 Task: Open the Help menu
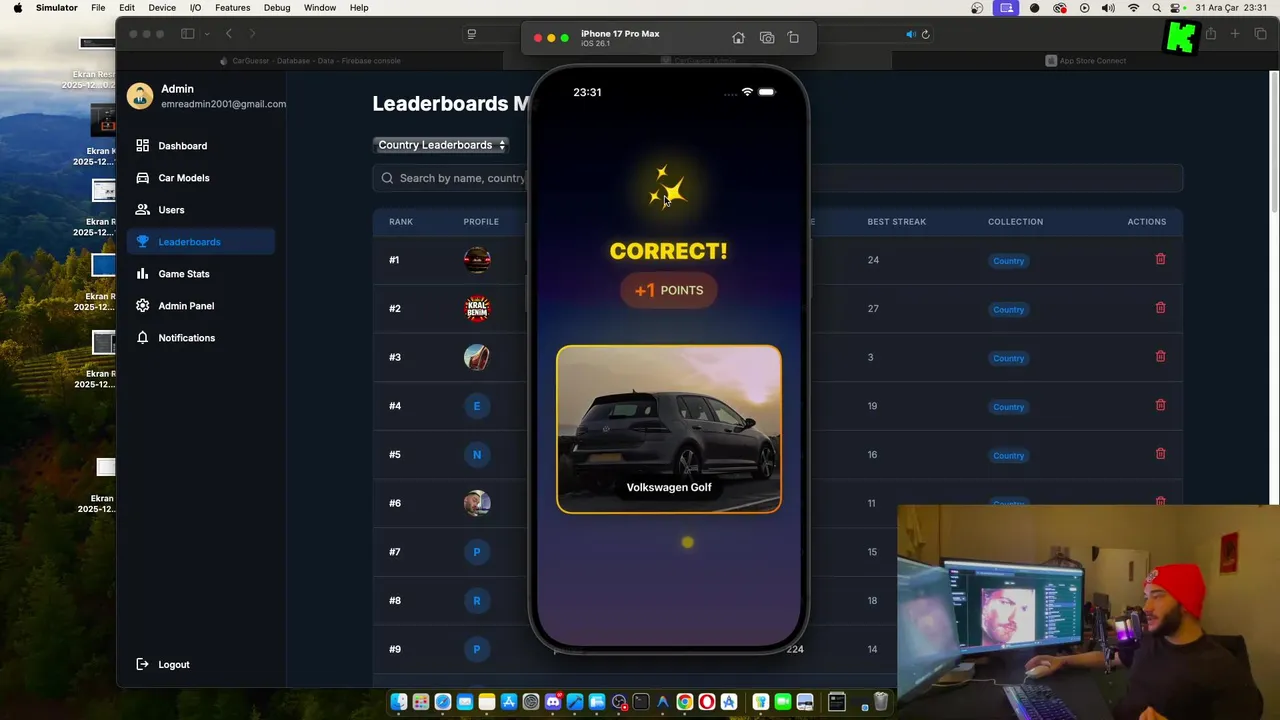359,8
